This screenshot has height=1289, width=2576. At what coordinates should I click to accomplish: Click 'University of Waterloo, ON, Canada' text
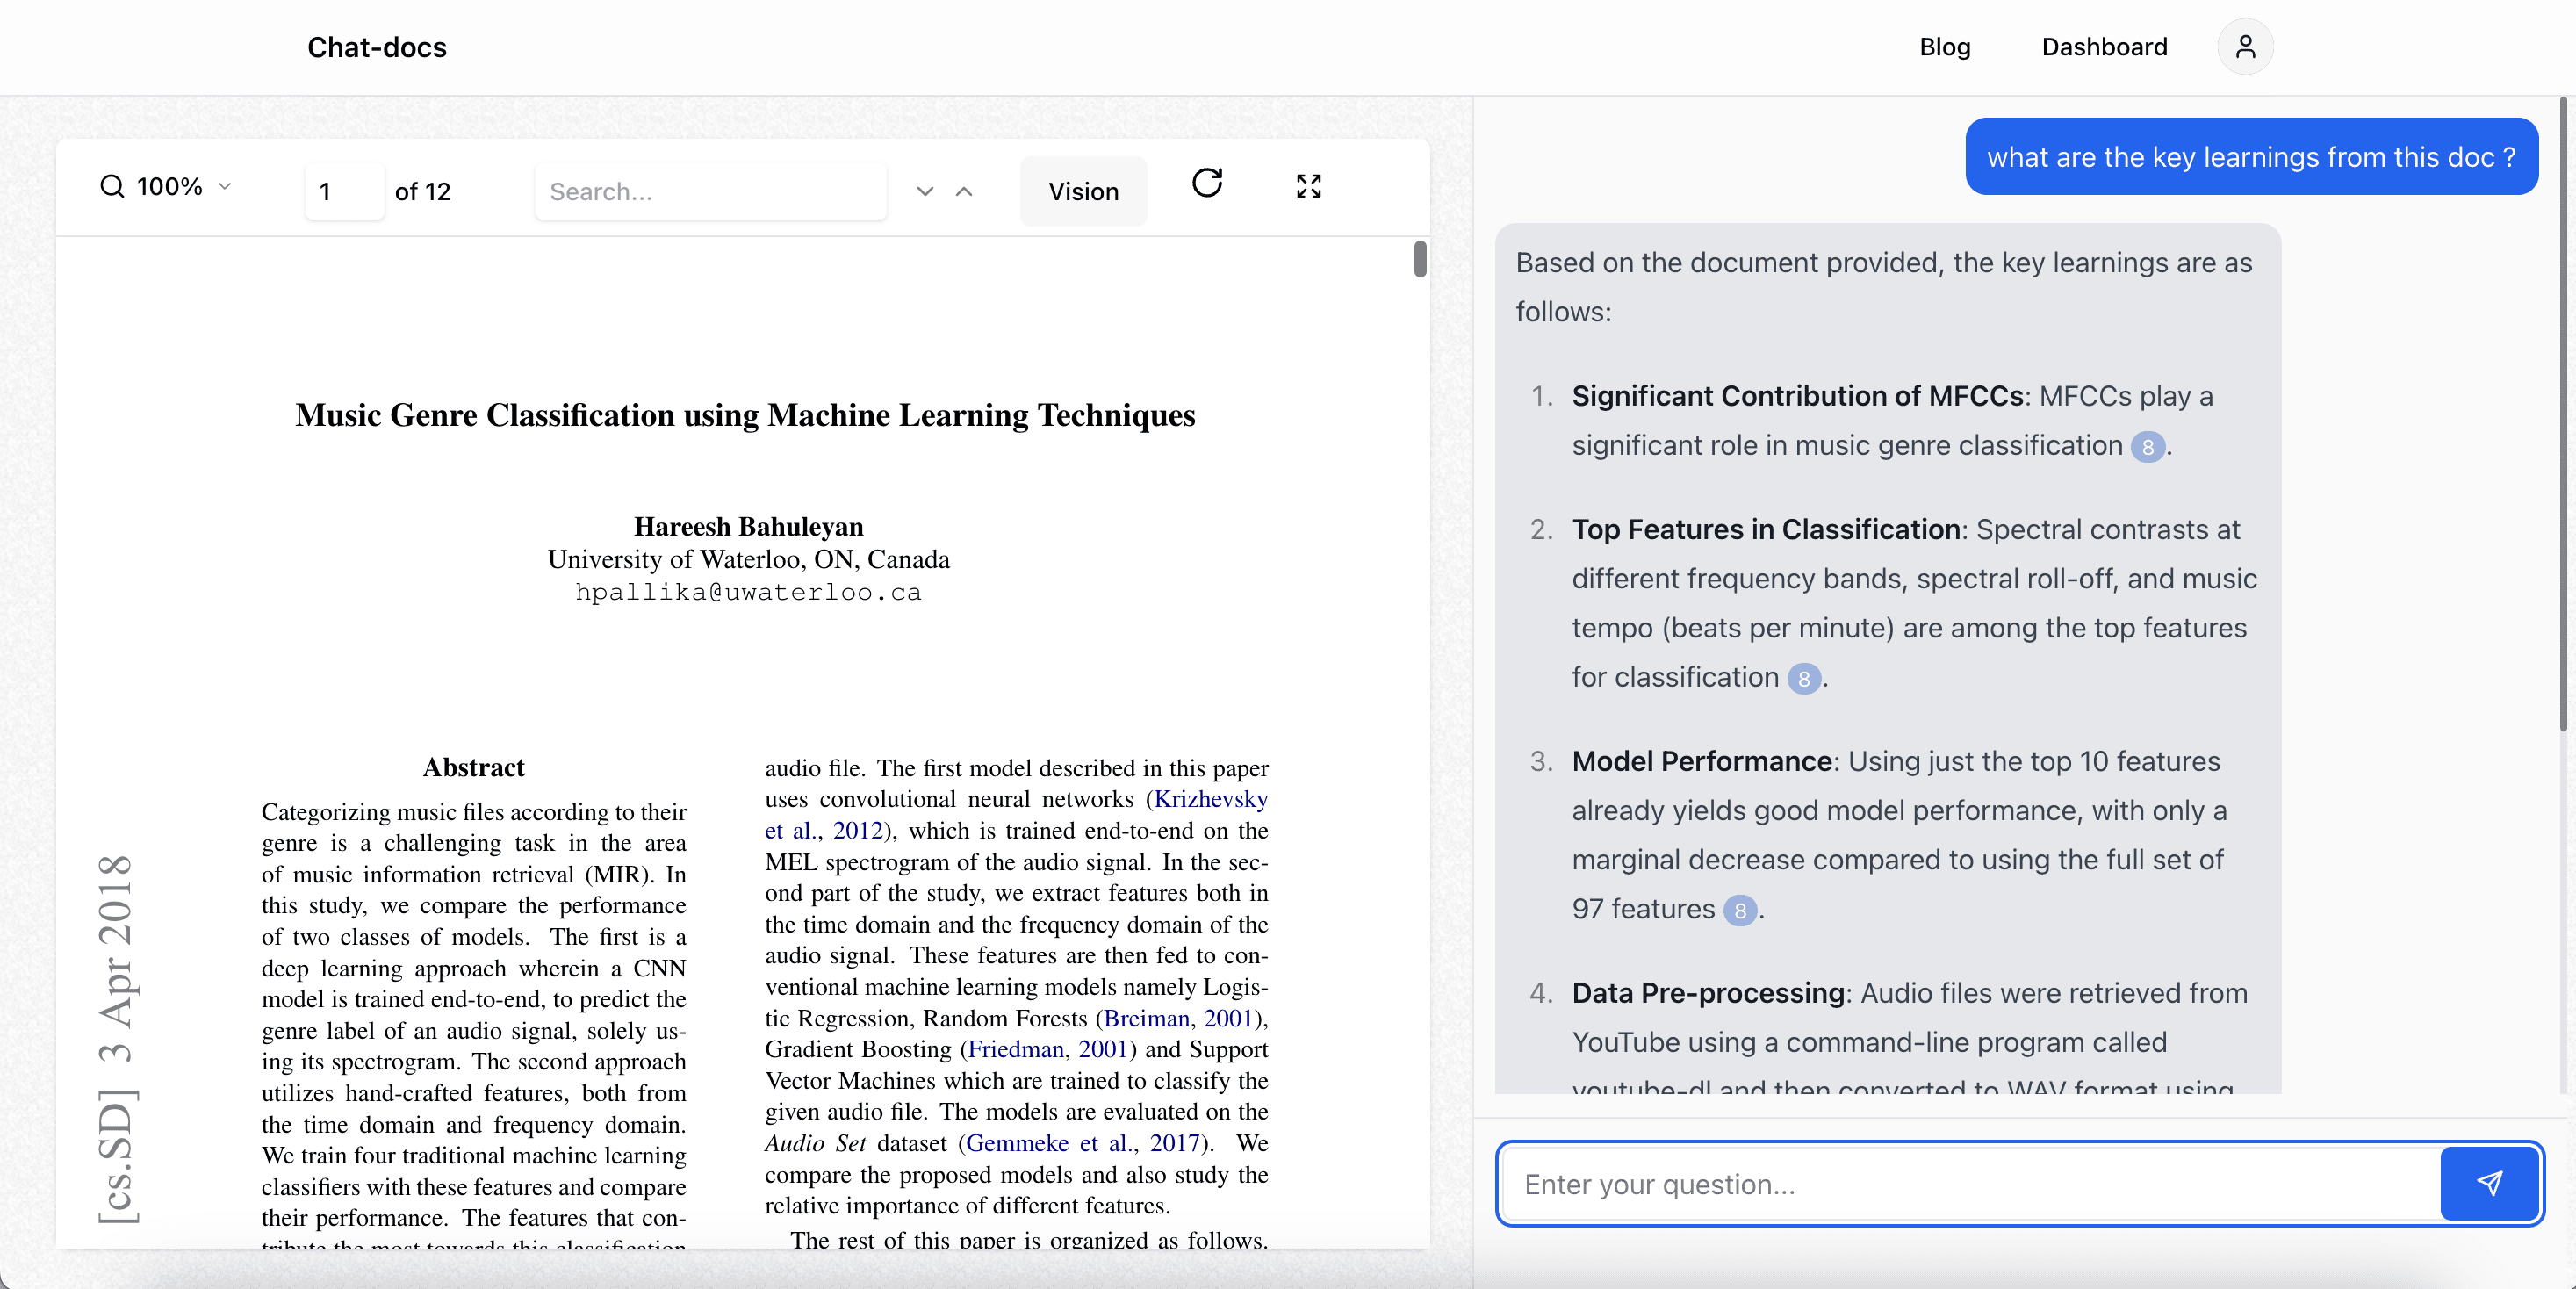point(748,559)
